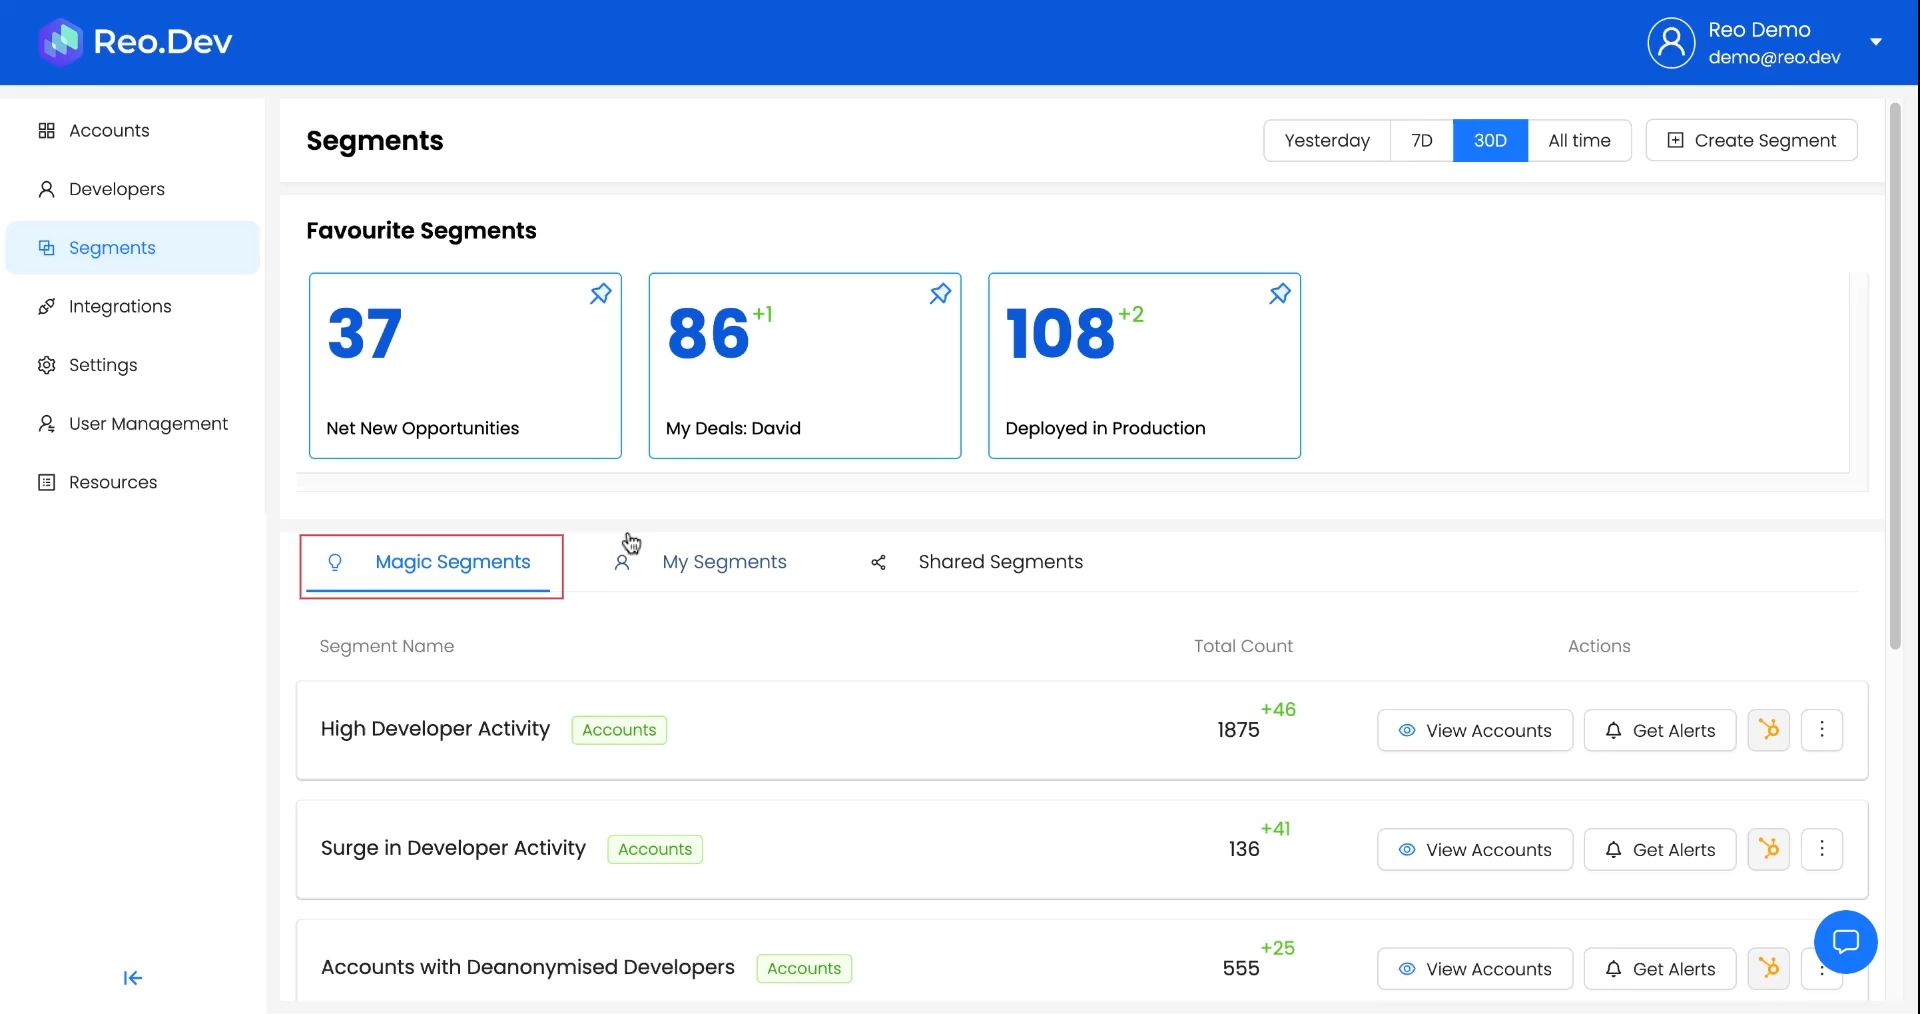
Task: Get Alerts for Surge in Developer Activity
Action: [1659, 850]
